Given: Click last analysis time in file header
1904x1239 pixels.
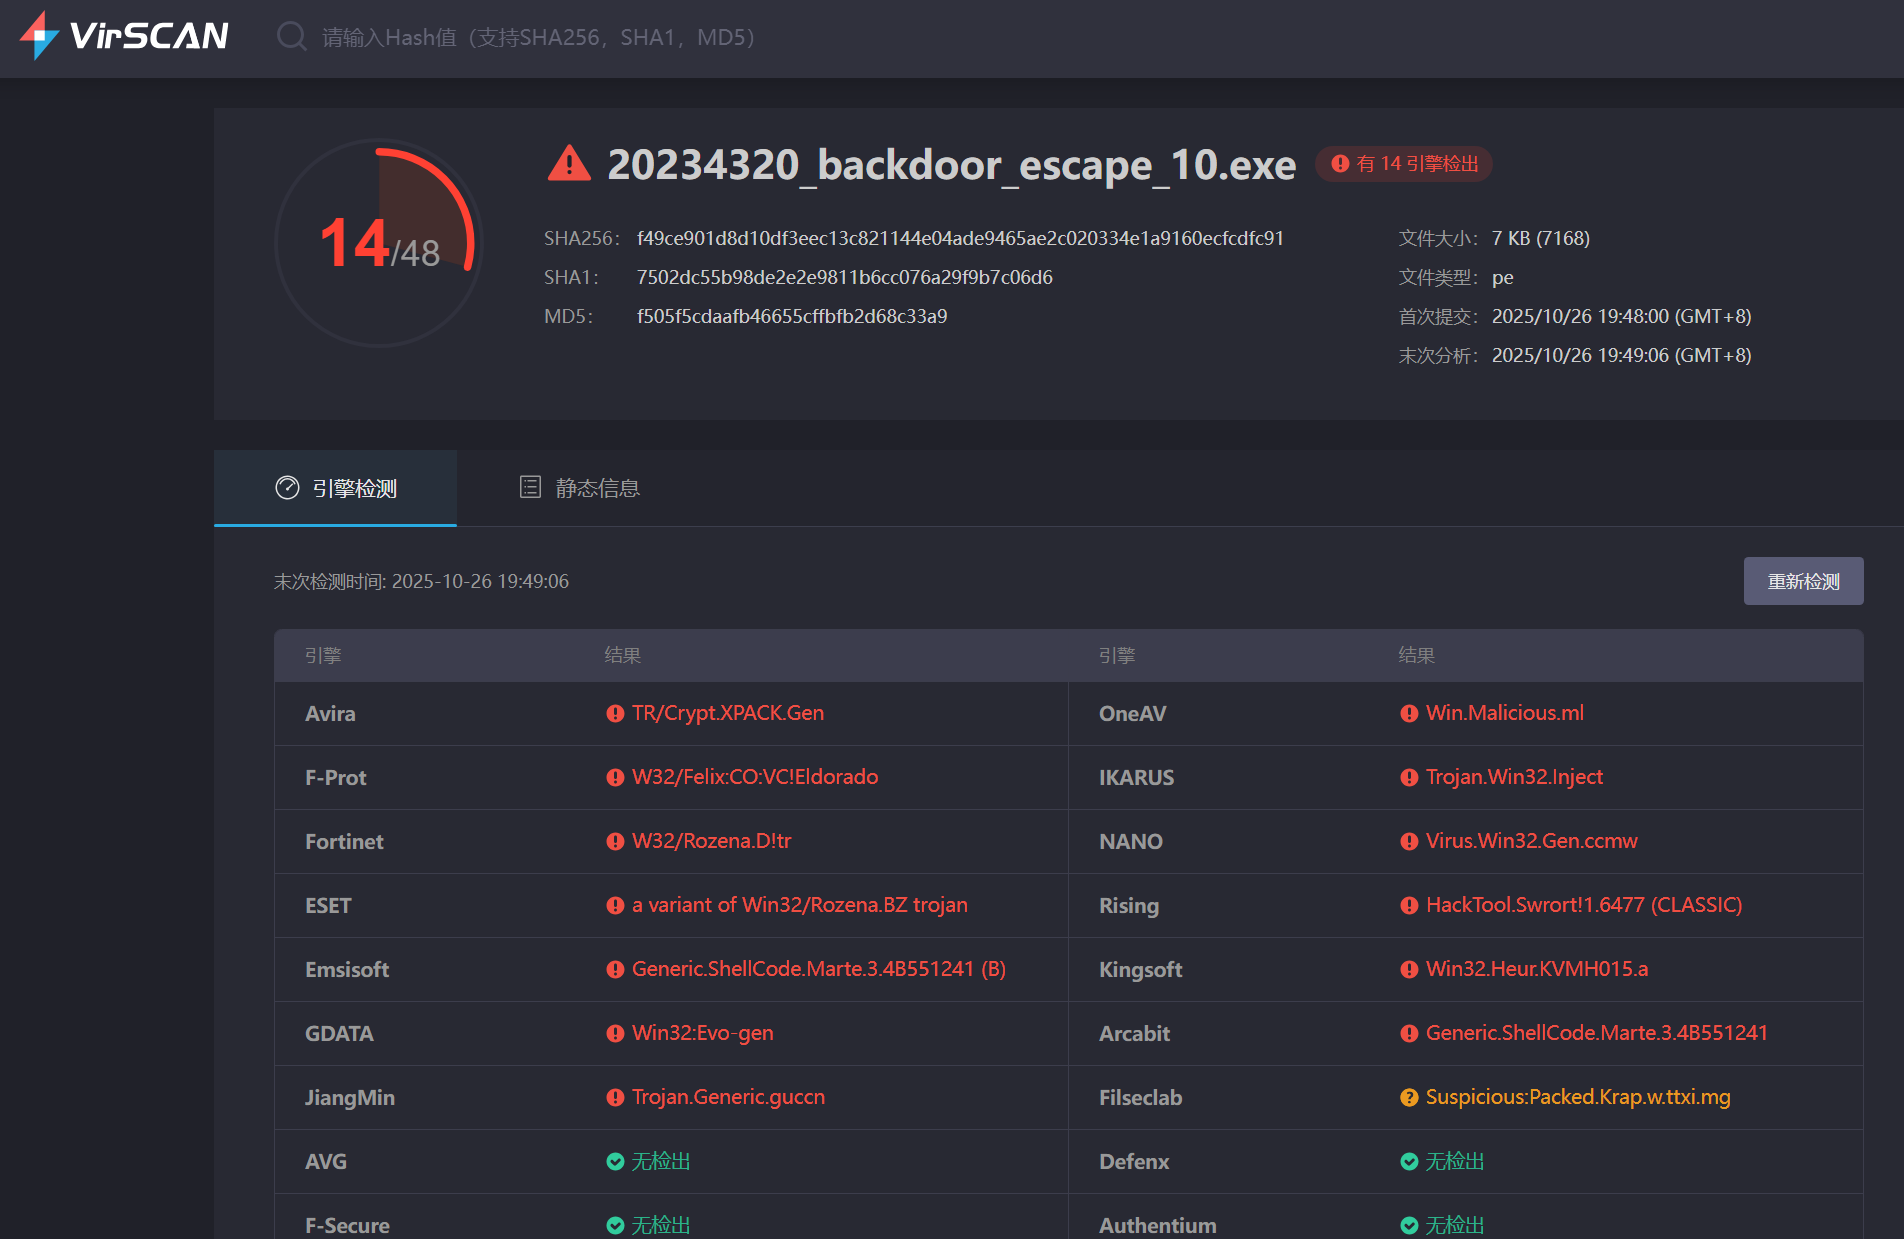Looking at the screenshot, I should 1621,355.
